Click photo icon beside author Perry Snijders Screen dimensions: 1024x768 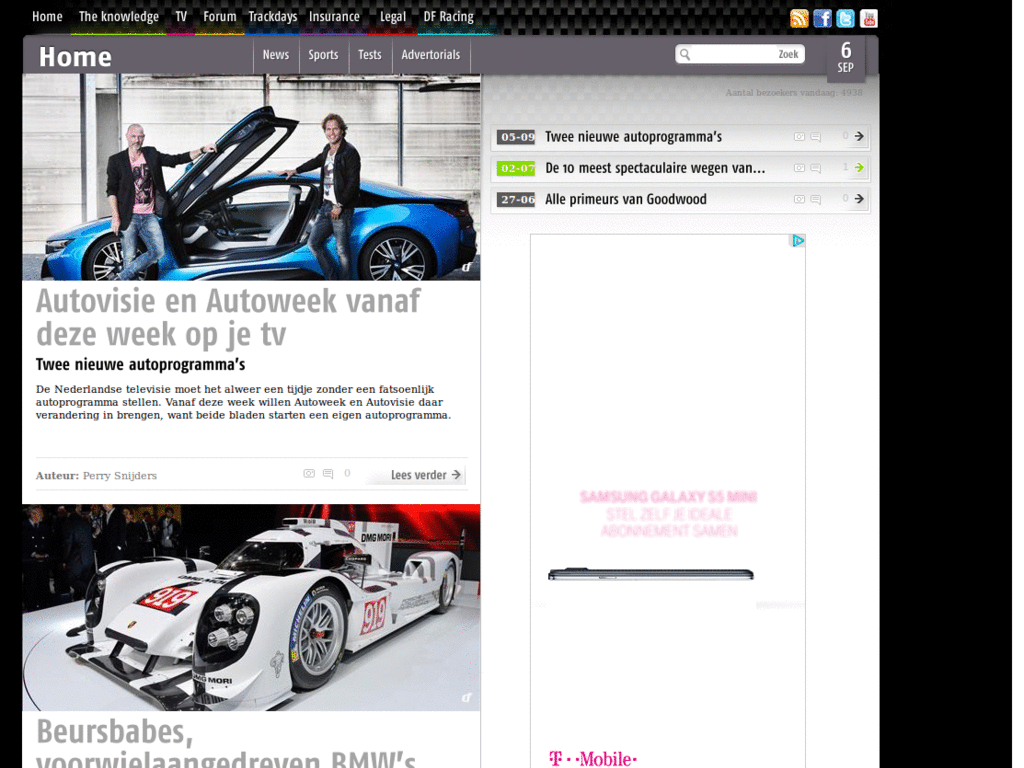[309, 473]
